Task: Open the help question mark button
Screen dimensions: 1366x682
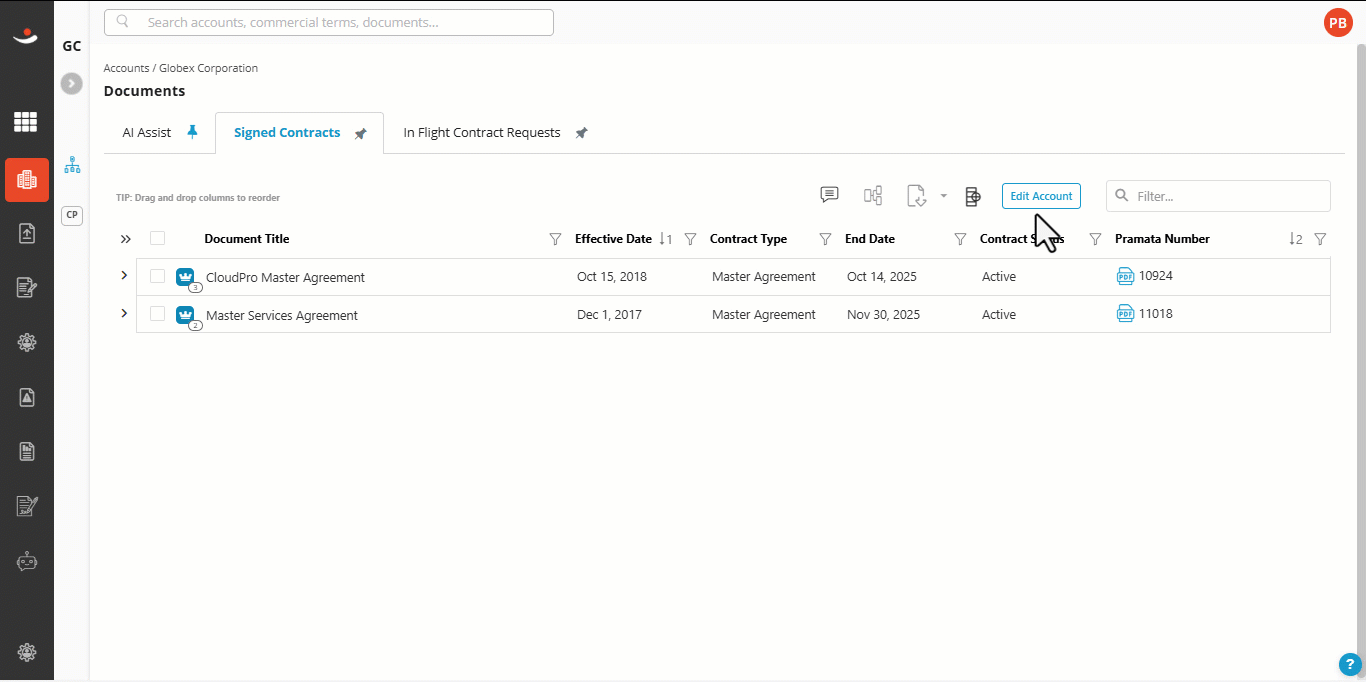Action: 1349,664
